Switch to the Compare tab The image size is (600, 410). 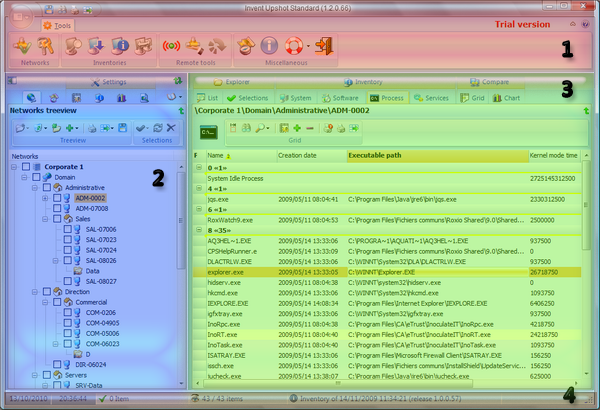(489, 82)
